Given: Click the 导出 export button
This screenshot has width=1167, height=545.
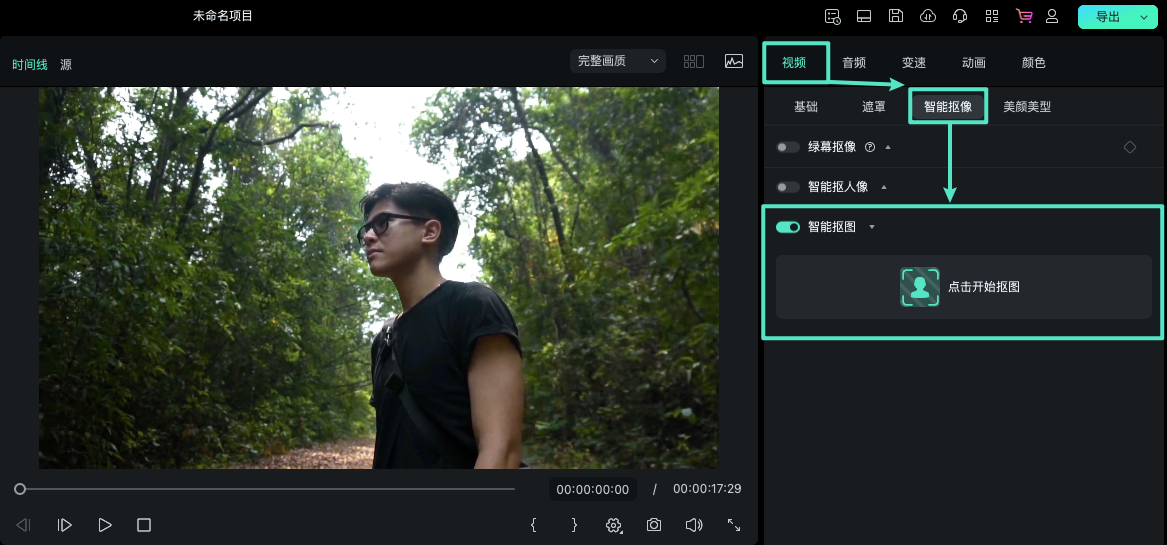Looking at the screenshot, I should point(1108,17).
